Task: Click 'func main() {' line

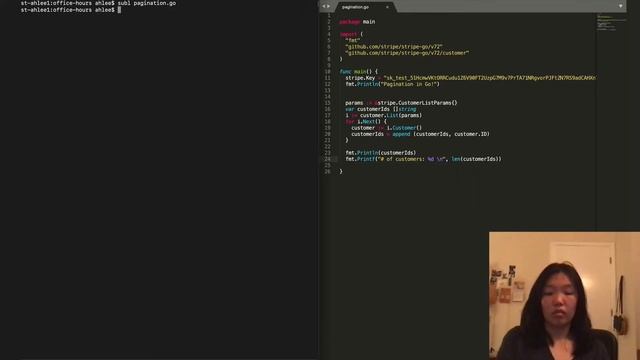Action: click(359, 71)
